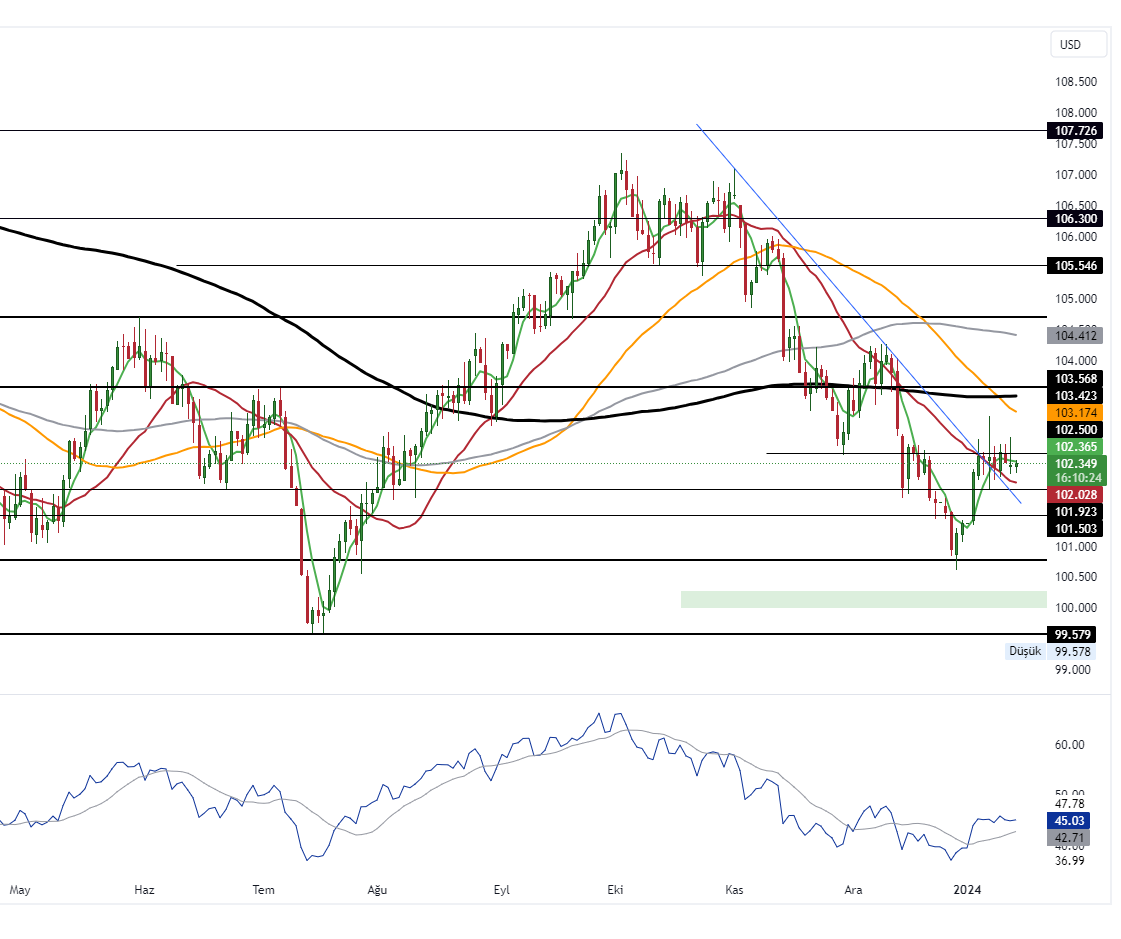Click the blue descending trendline
The height and width of the screenshot is (939, 1121).
point(800,243)
